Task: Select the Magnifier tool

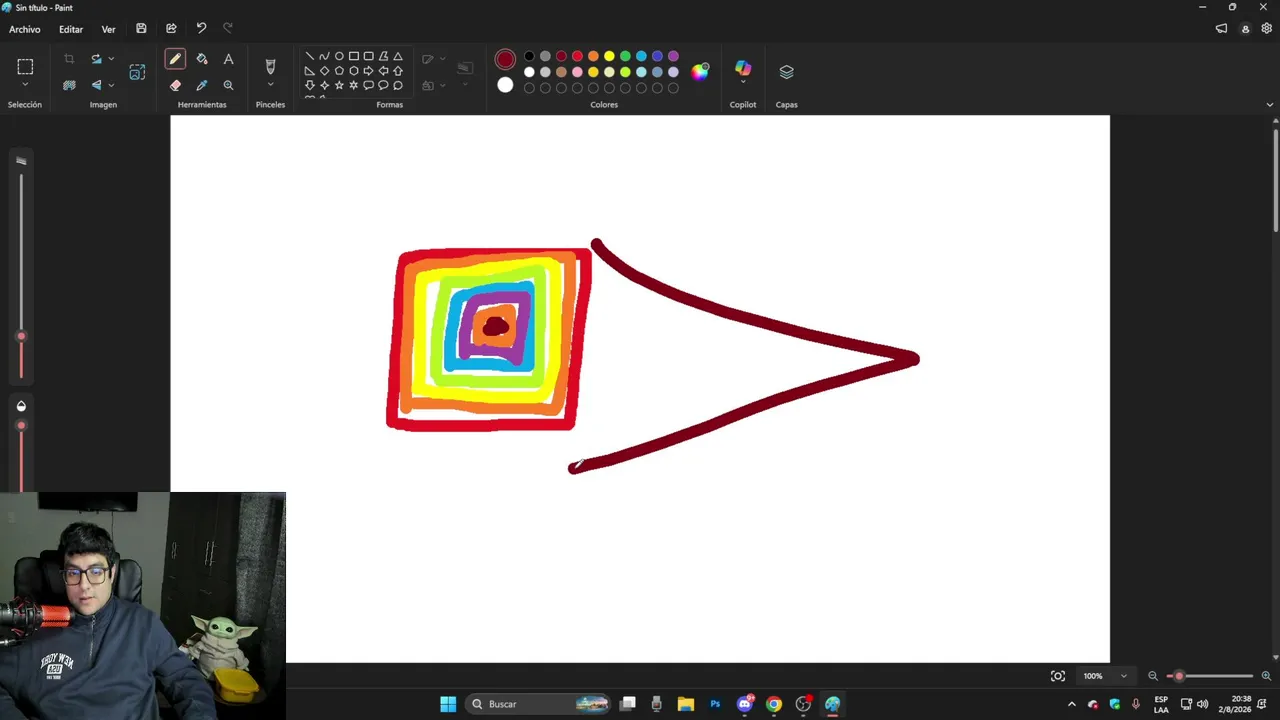Action: point(228,85)
